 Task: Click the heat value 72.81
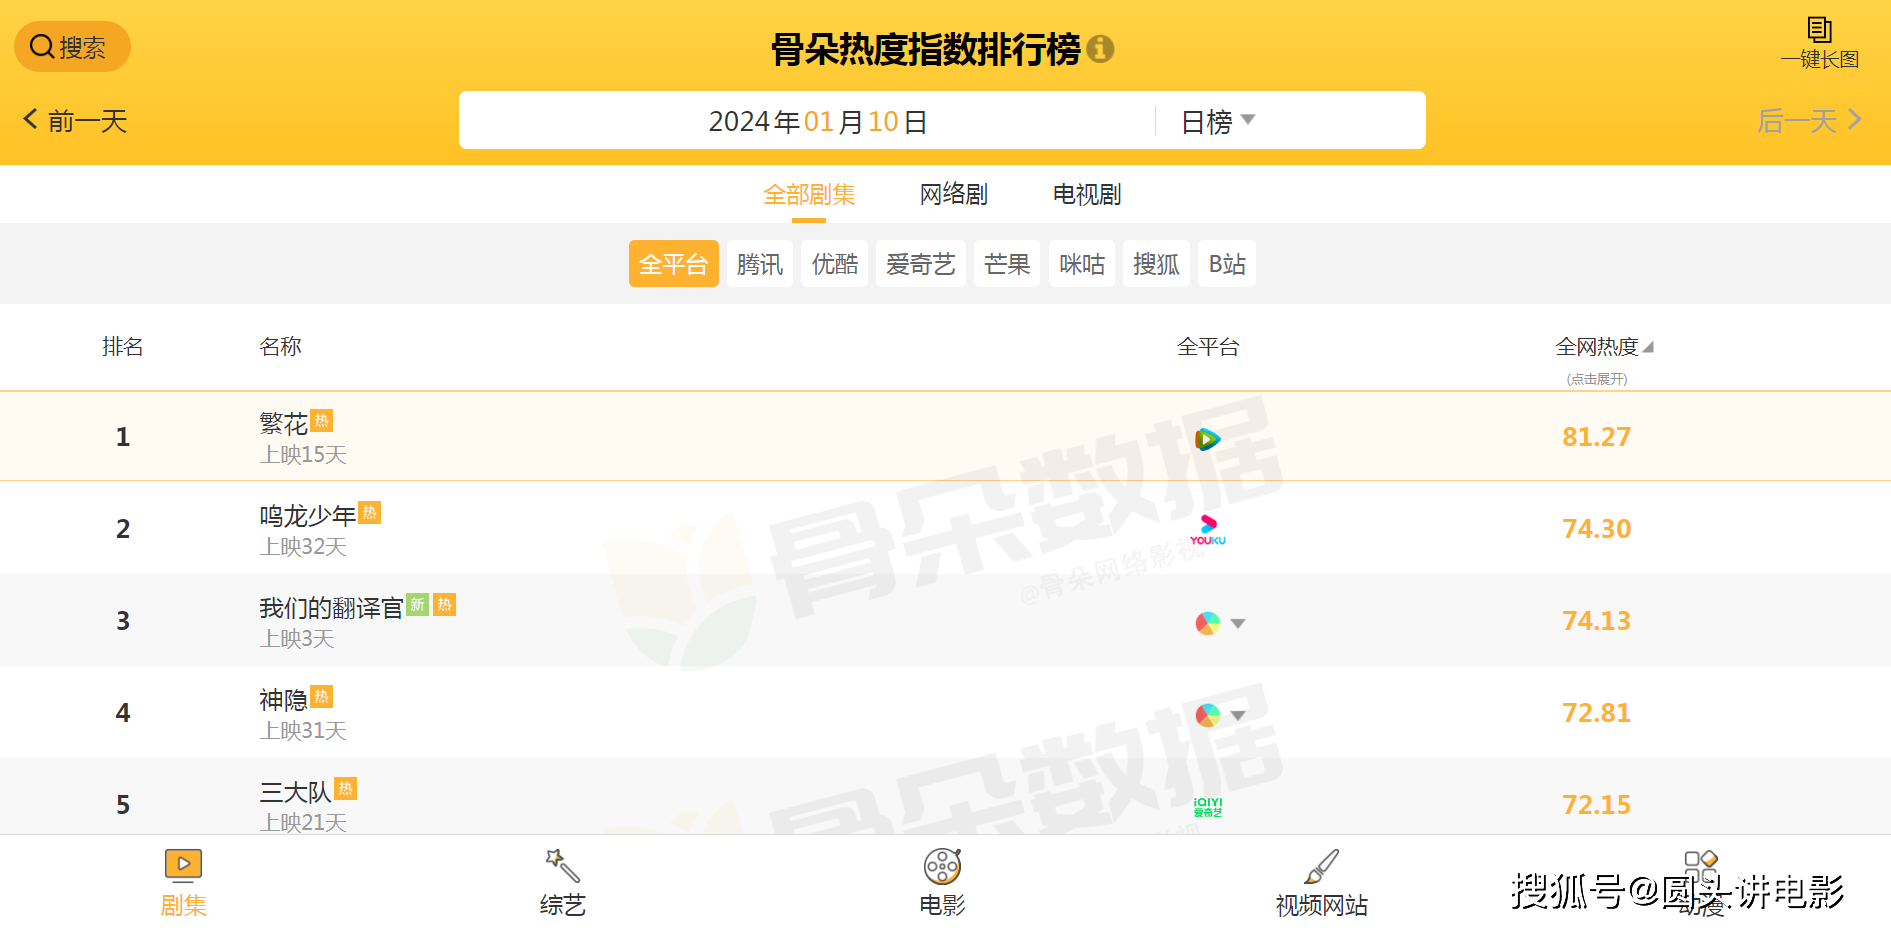coord(1596,713)
